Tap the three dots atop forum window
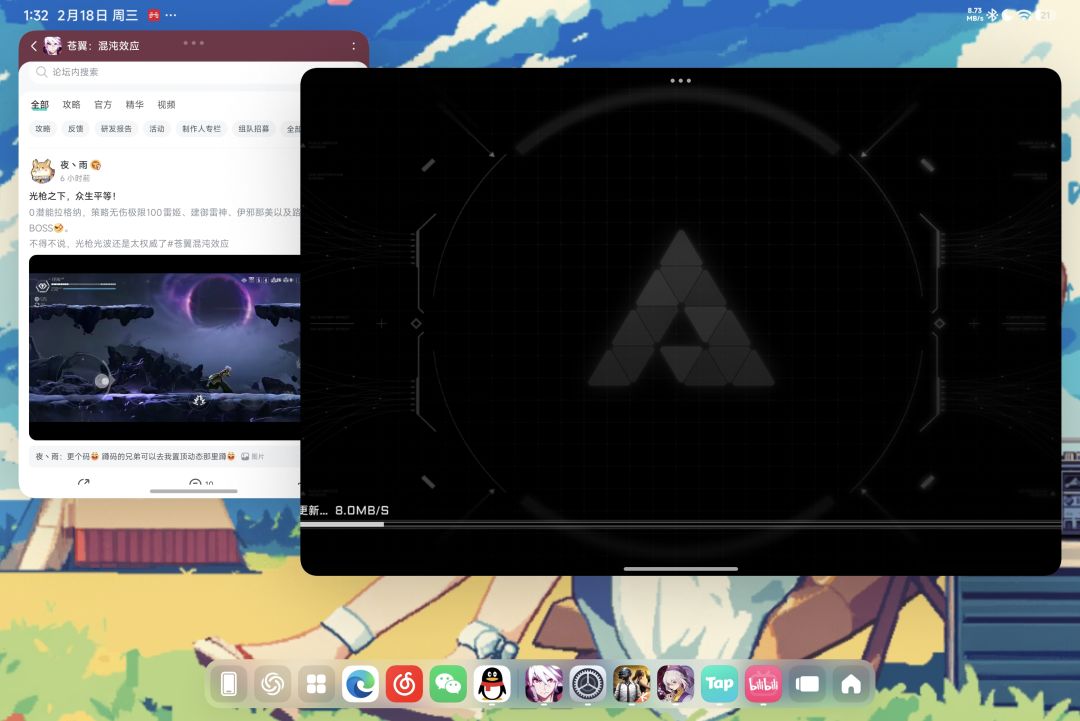 pos(194,43)
